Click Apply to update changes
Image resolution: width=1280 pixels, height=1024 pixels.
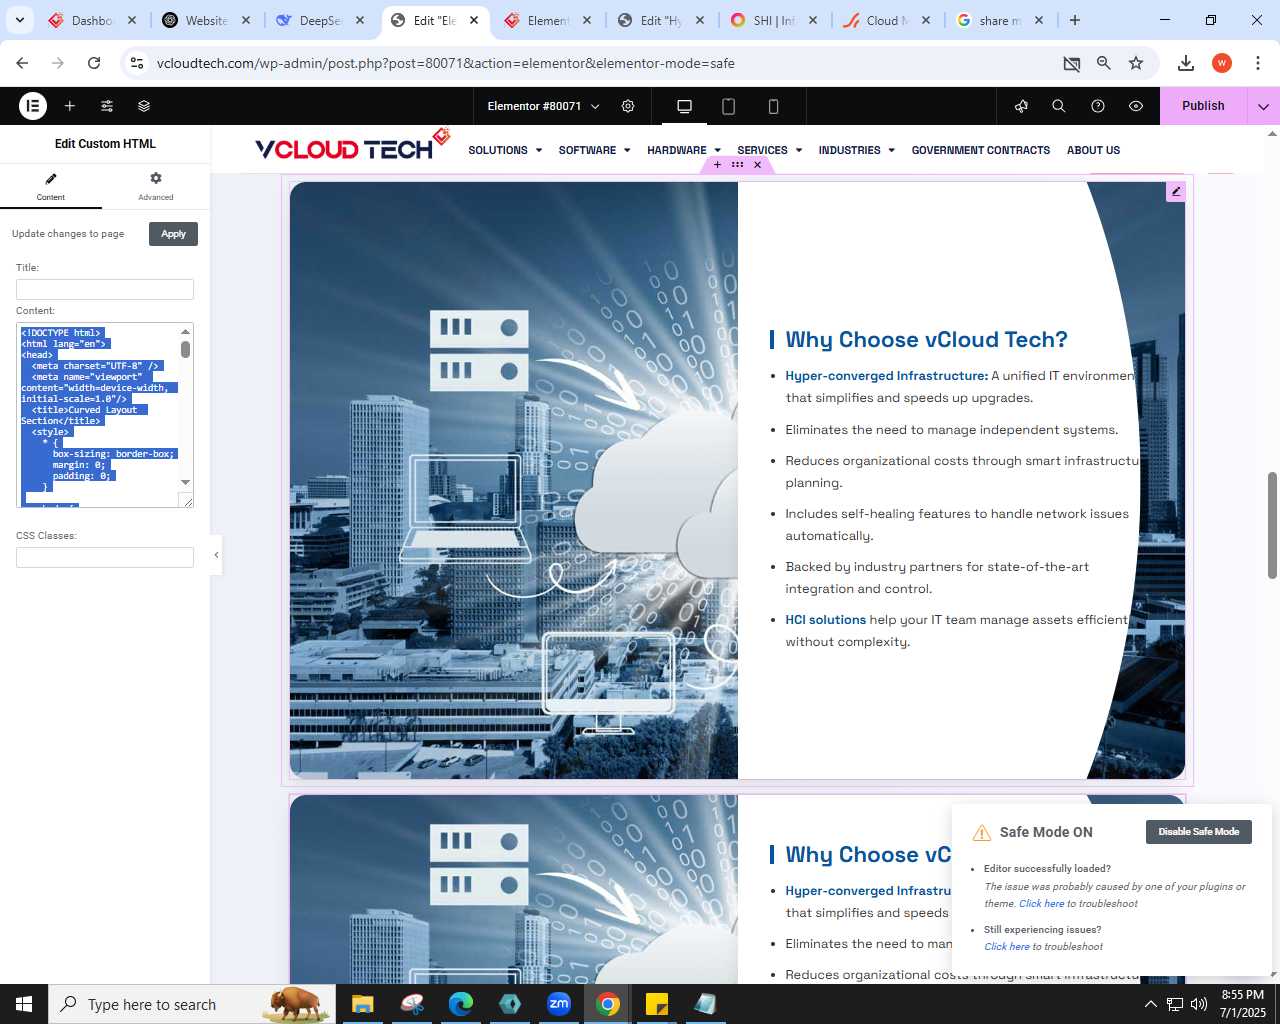click(x=173, y=234)
